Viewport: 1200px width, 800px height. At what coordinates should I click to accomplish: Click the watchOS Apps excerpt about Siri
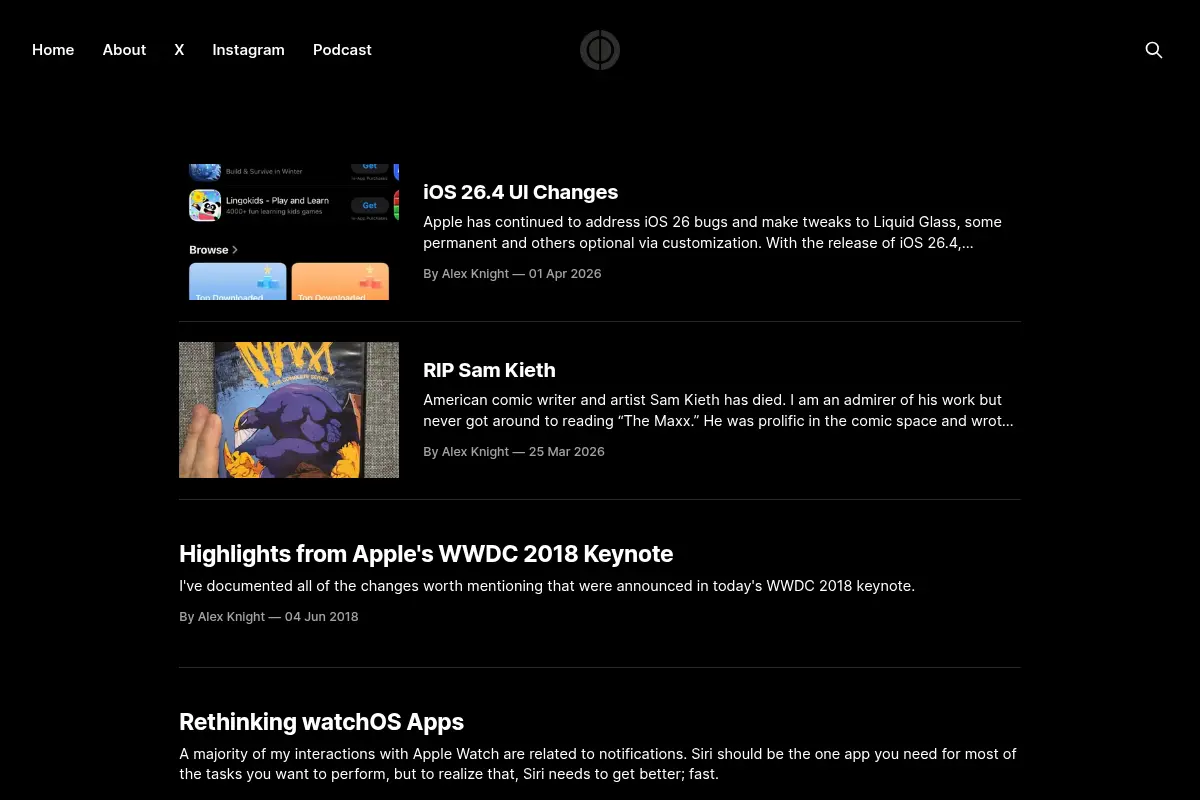pos(598,764)
